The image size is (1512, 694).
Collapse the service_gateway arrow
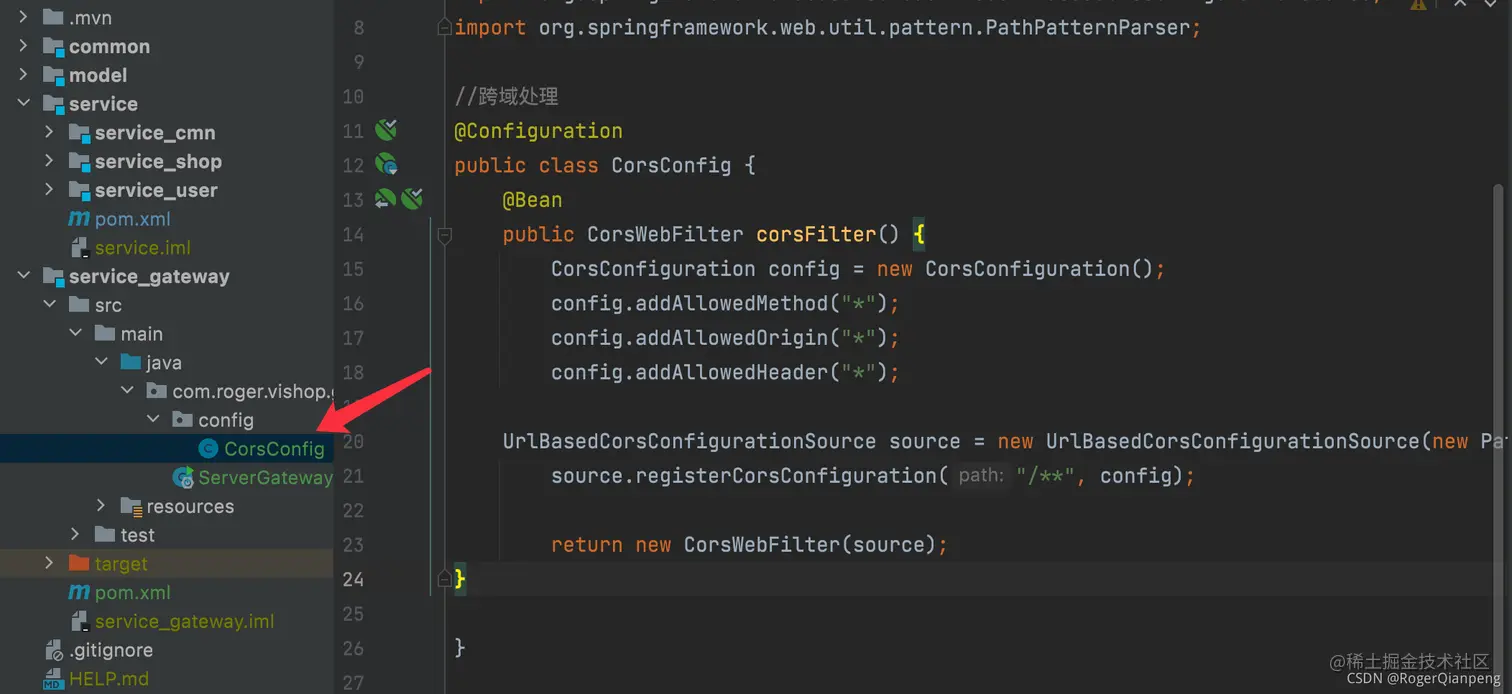(24, 276)
